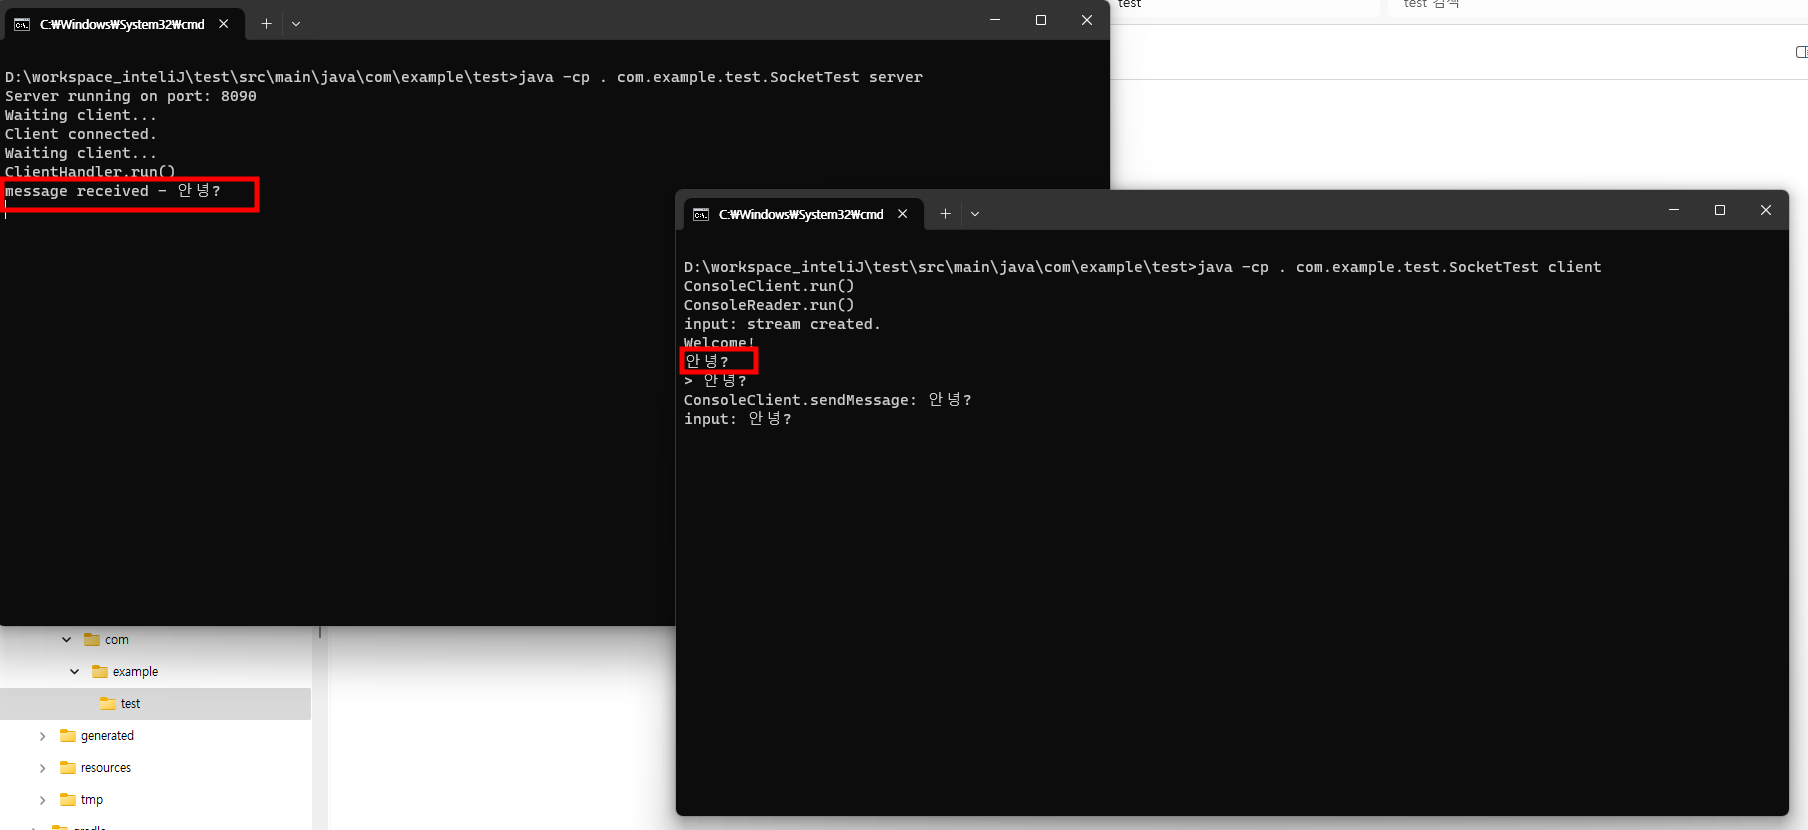Click 'ConsoleReader.run()' line in client window
Image resolution: width=1808 pixels, height=830 pixels.
click(769, 305)
